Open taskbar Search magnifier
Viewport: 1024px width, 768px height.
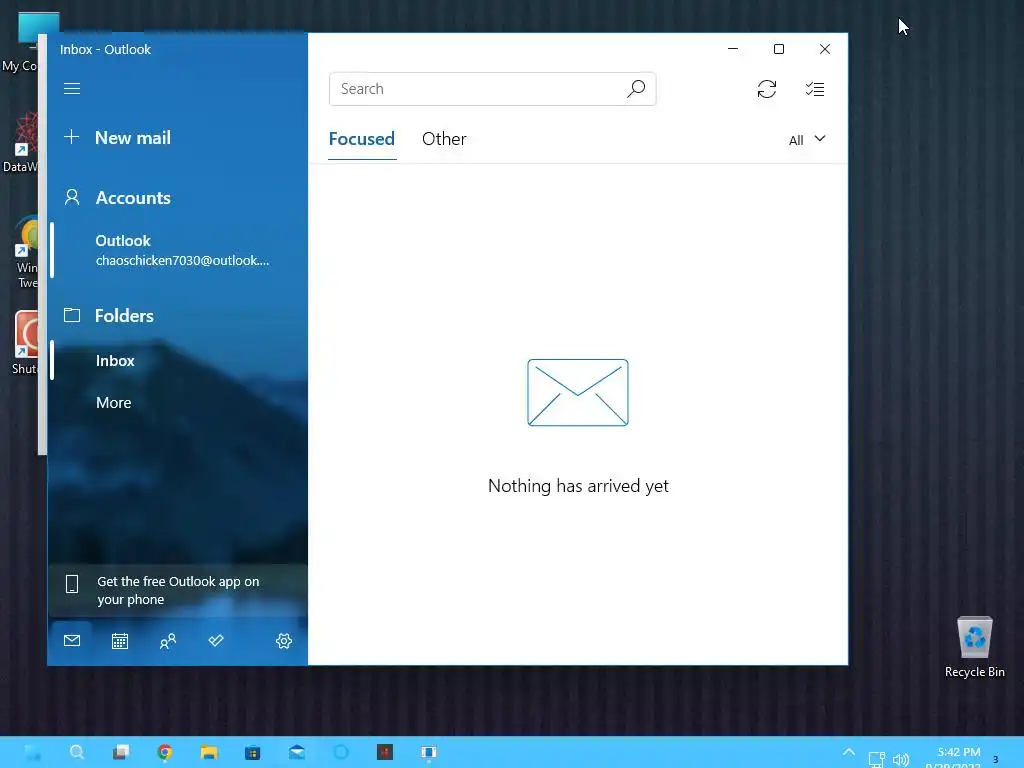(x=77, y=752)
